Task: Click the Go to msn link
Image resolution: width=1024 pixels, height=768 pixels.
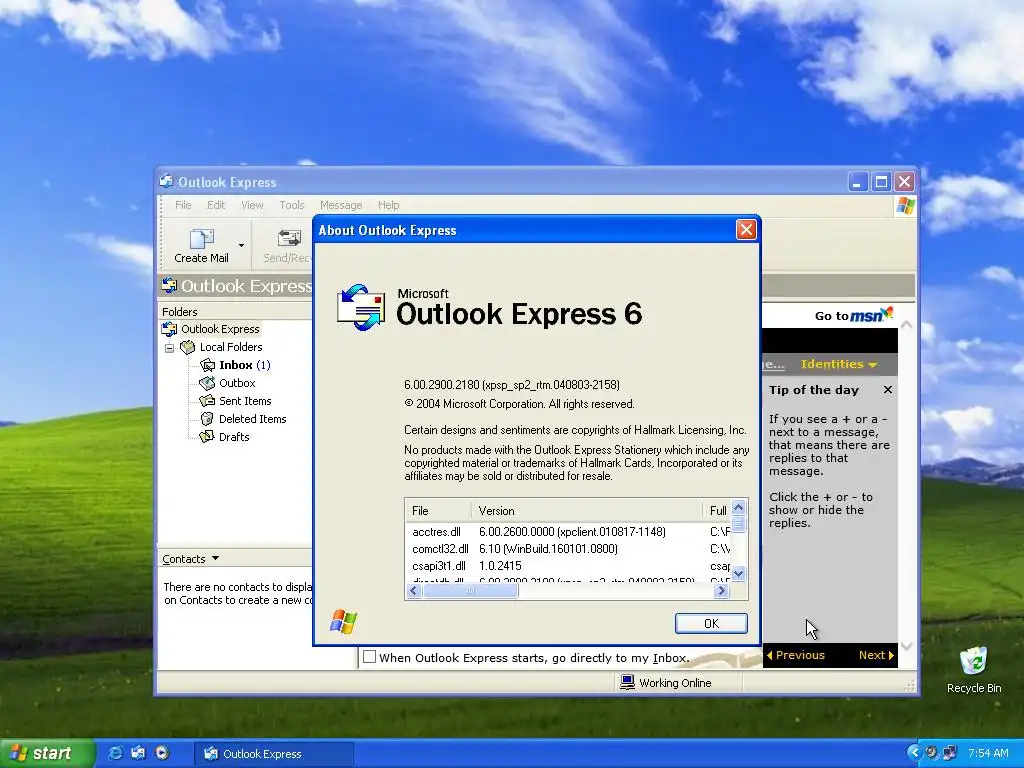Action: tap(854, 315)
